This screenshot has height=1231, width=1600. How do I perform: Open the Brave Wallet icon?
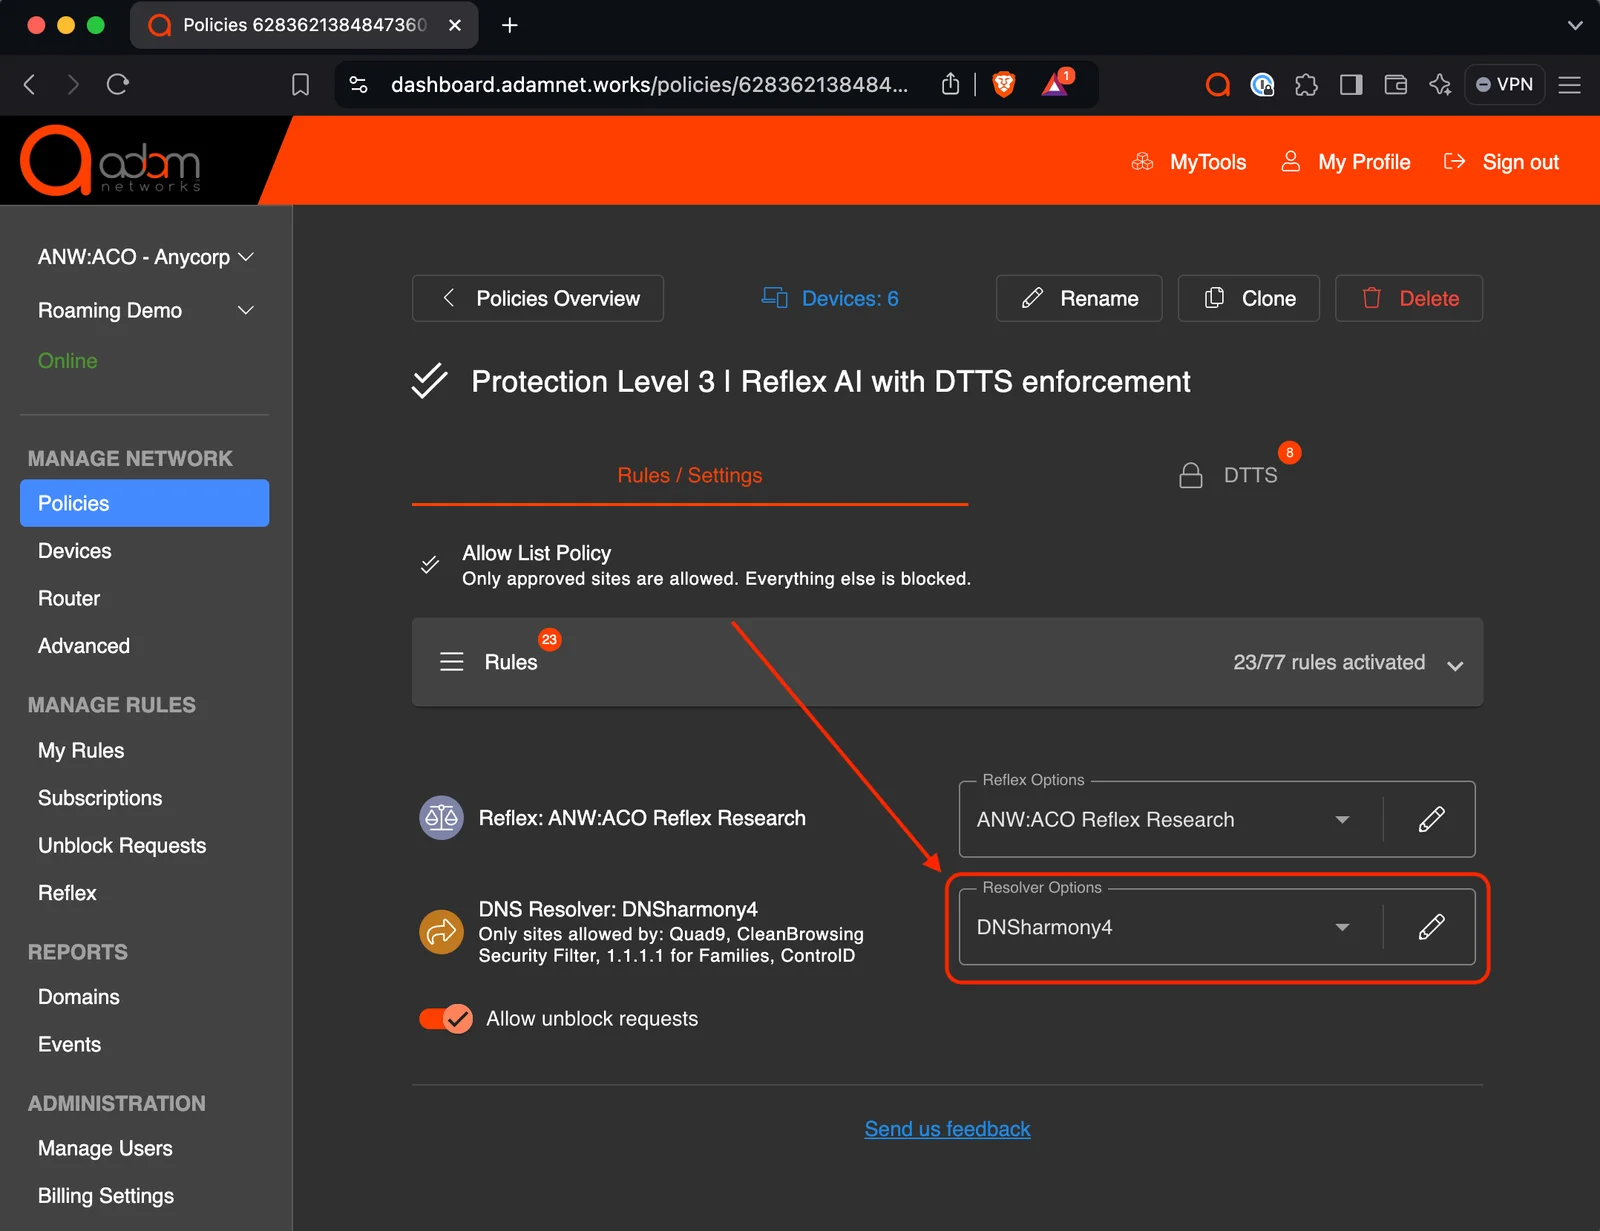(1396, 85)
